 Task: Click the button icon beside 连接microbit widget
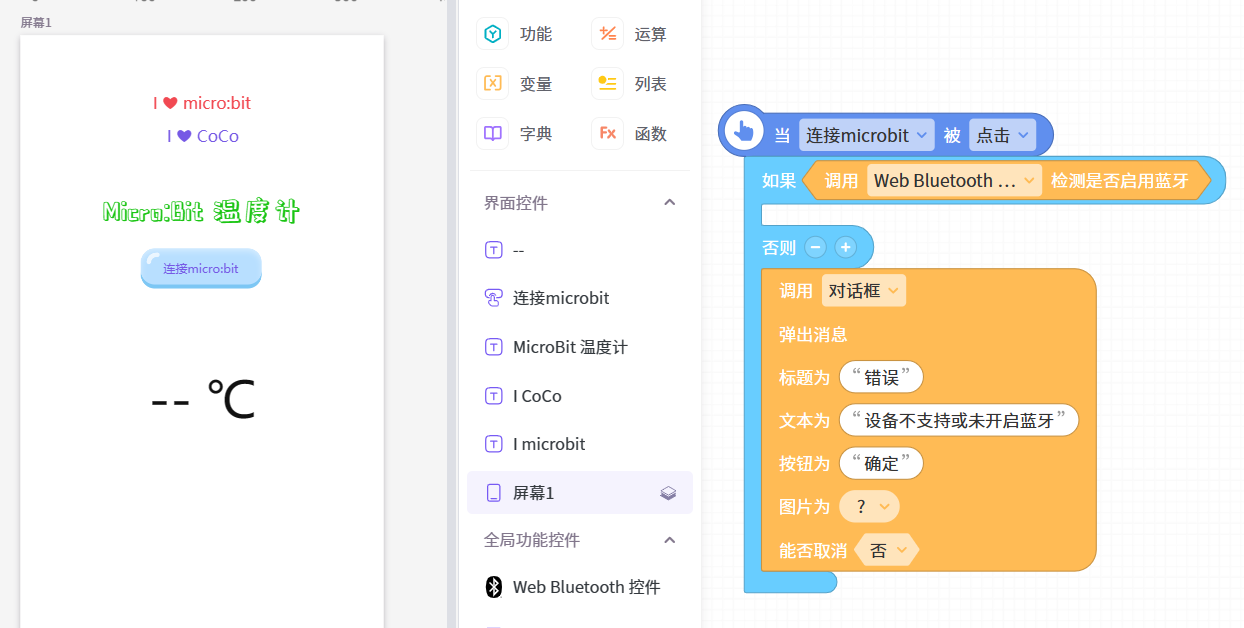click(x=493, y=298)
